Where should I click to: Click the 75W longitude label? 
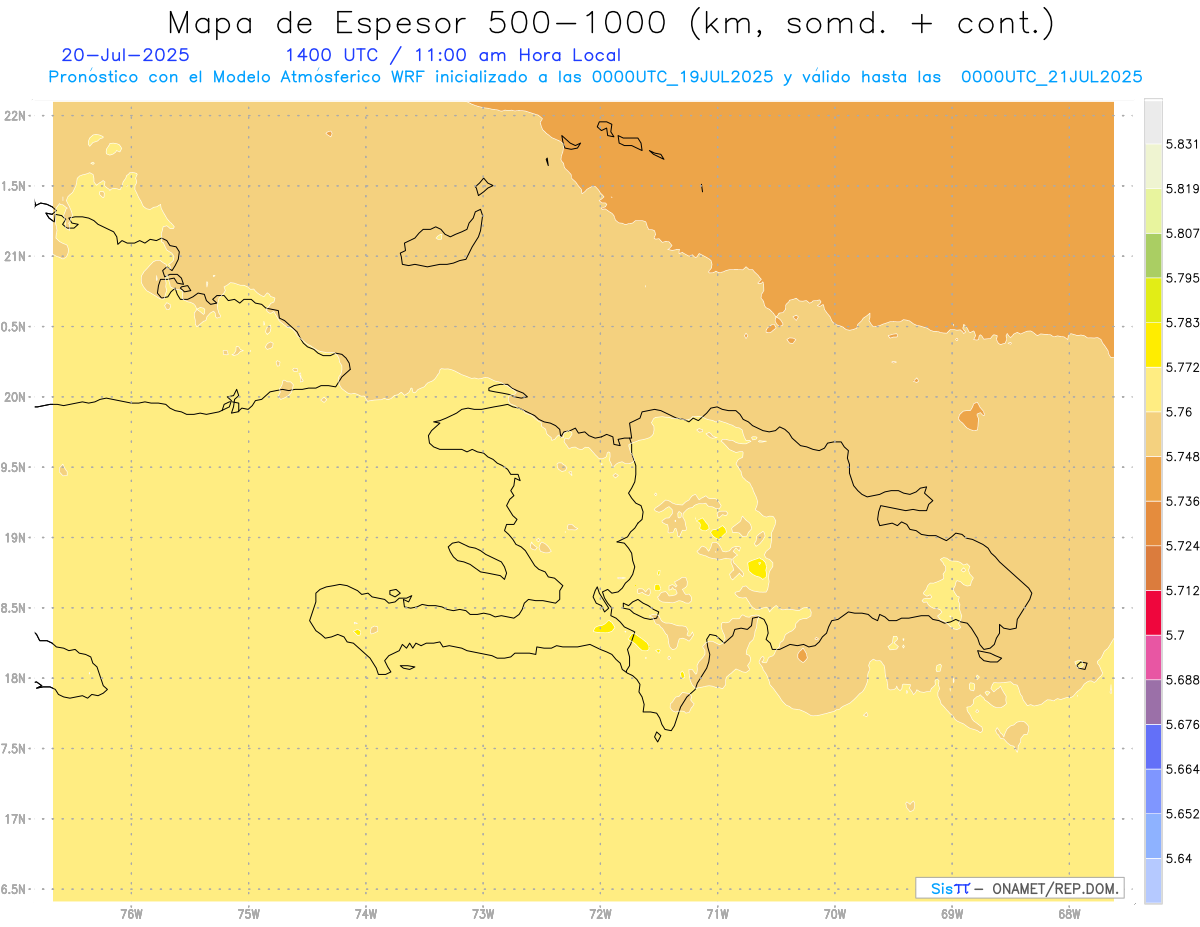coord(249,913)
